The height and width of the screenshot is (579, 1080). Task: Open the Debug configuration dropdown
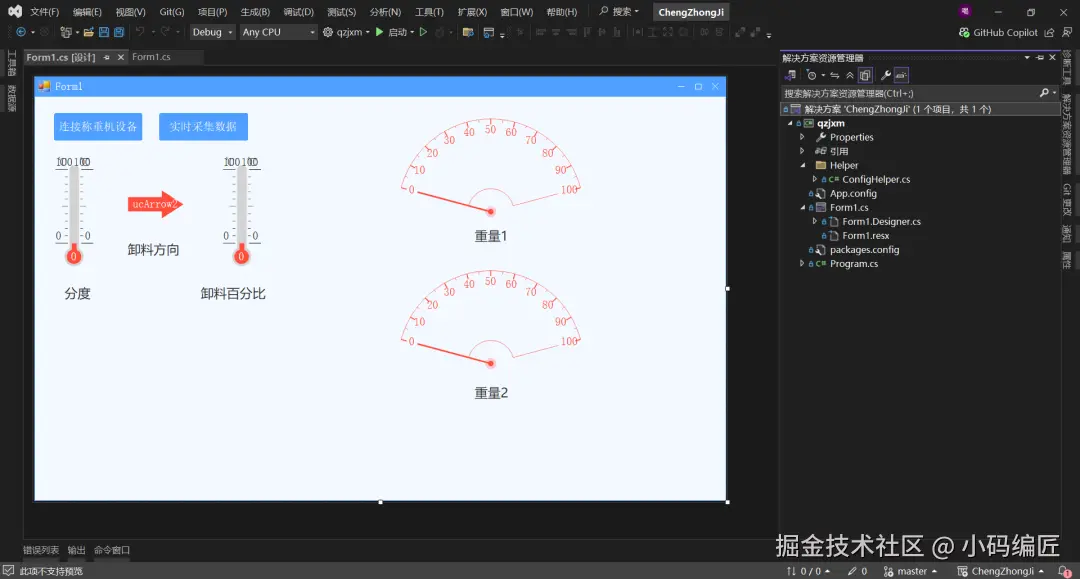tap(213, 32)
